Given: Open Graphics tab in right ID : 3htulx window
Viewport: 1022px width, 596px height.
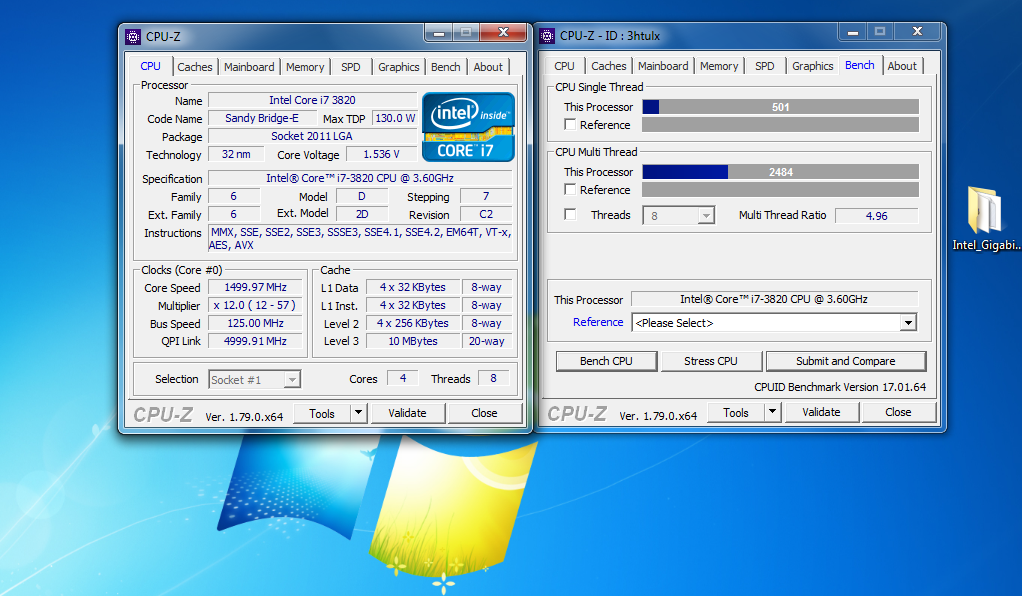Looking at the screenshot, I should click(813, 66).
